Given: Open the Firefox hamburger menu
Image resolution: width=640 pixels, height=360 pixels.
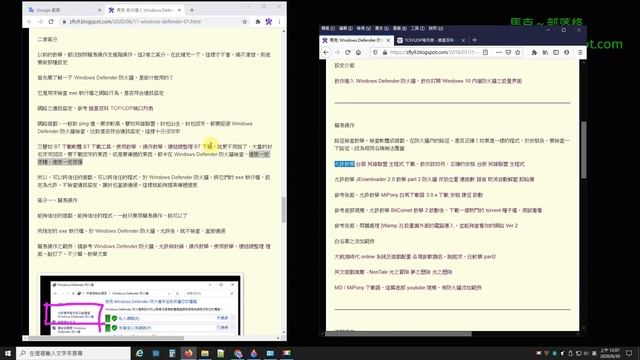Looking at the screenshot, I should click(x=580, y=52).
